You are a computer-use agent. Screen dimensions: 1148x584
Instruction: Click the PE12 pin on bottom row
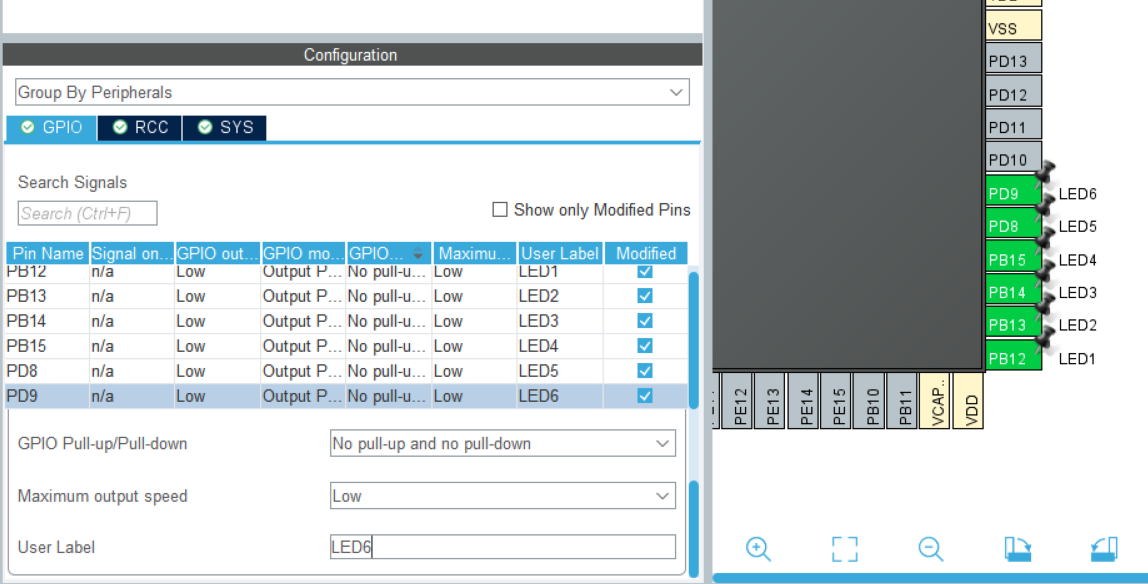[x=739, y=400]
